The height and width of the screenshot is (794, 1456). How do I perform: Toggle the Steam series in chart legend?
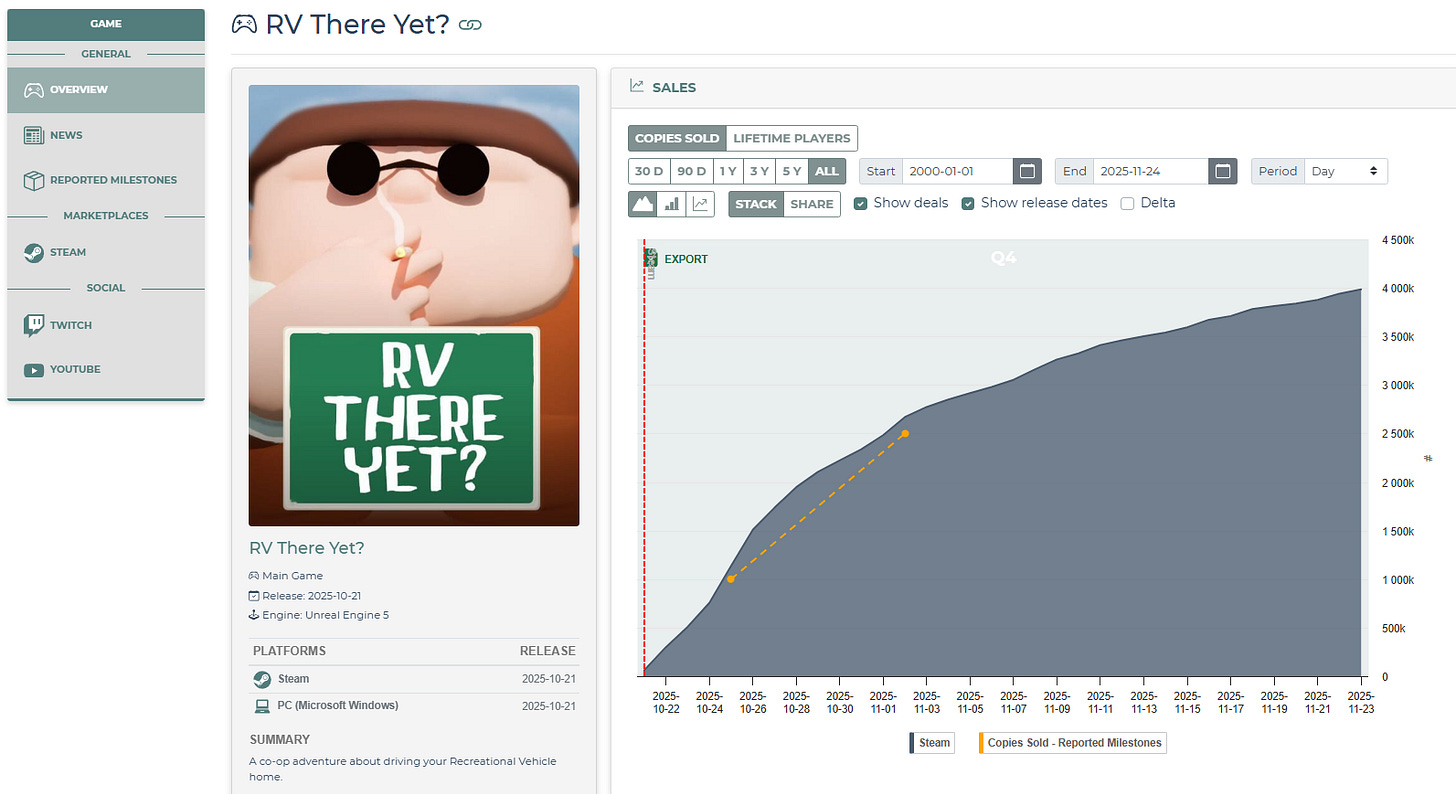[x=931, y=743]
